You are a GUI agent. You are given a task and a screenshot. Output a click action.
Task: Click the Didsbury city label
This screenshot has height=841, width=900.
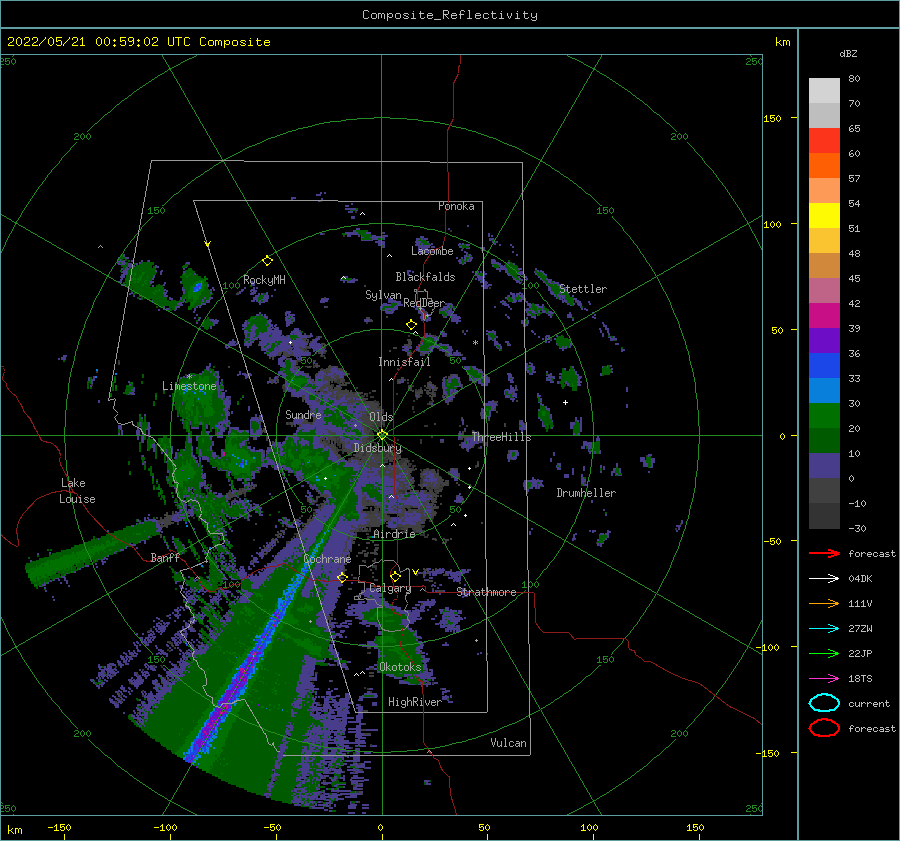click(377, 448)
